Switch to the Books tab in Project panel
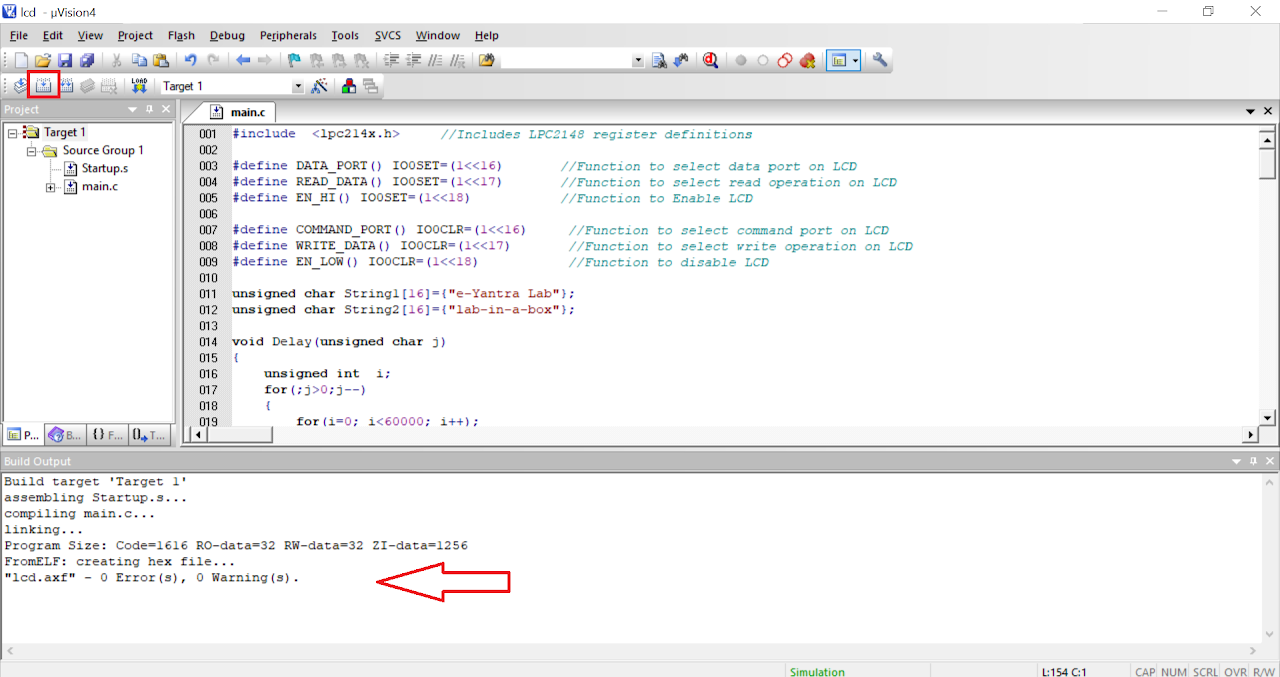 point(66,435)
